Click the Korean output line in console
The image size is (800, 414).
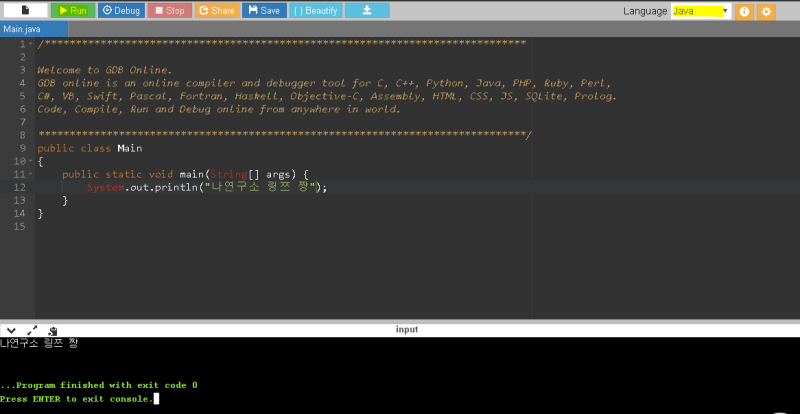[x=39, y=344]
